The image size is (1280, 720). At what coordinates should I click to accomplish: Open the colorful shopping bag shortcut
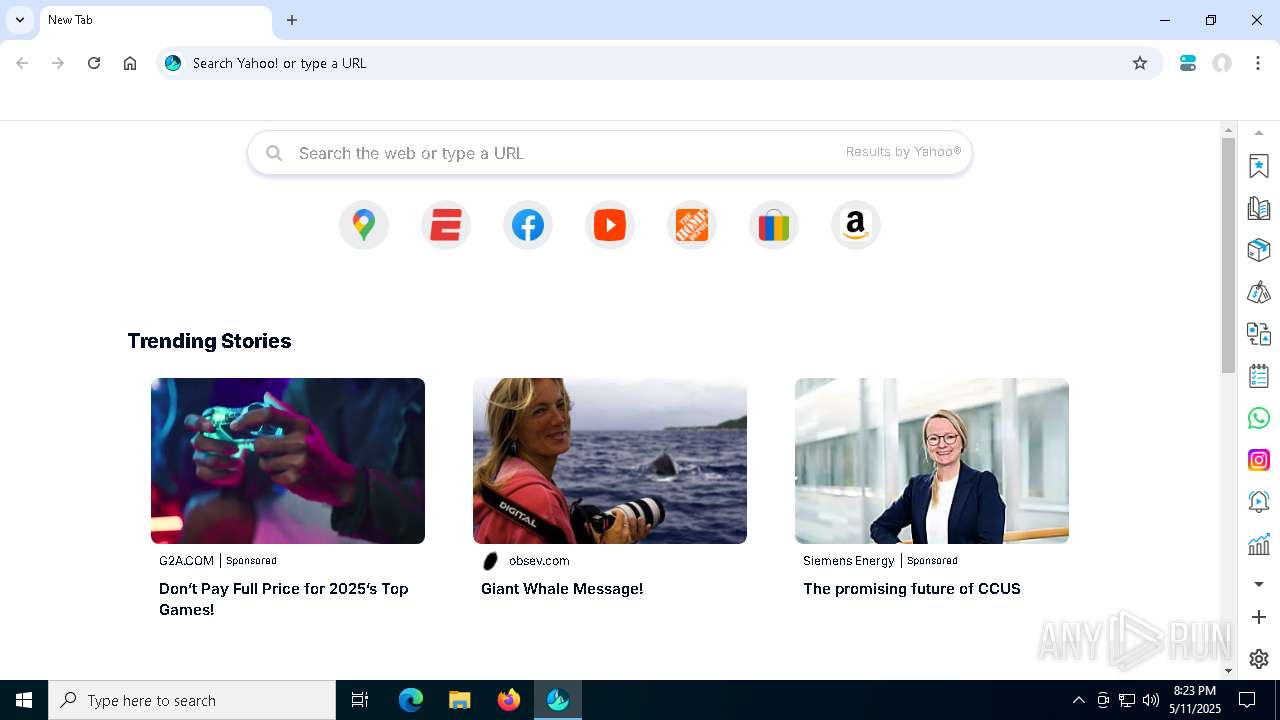coord(774,225)
